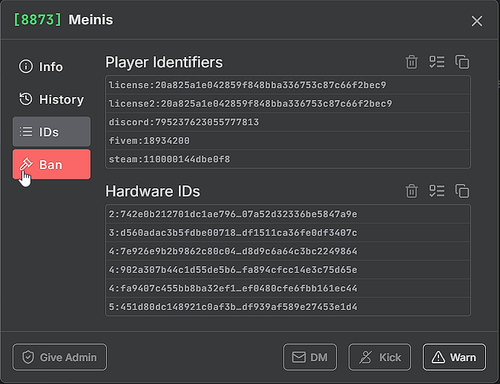Select the fivem:18934200 identifier

pyautogui.click(x=288, y=141)
